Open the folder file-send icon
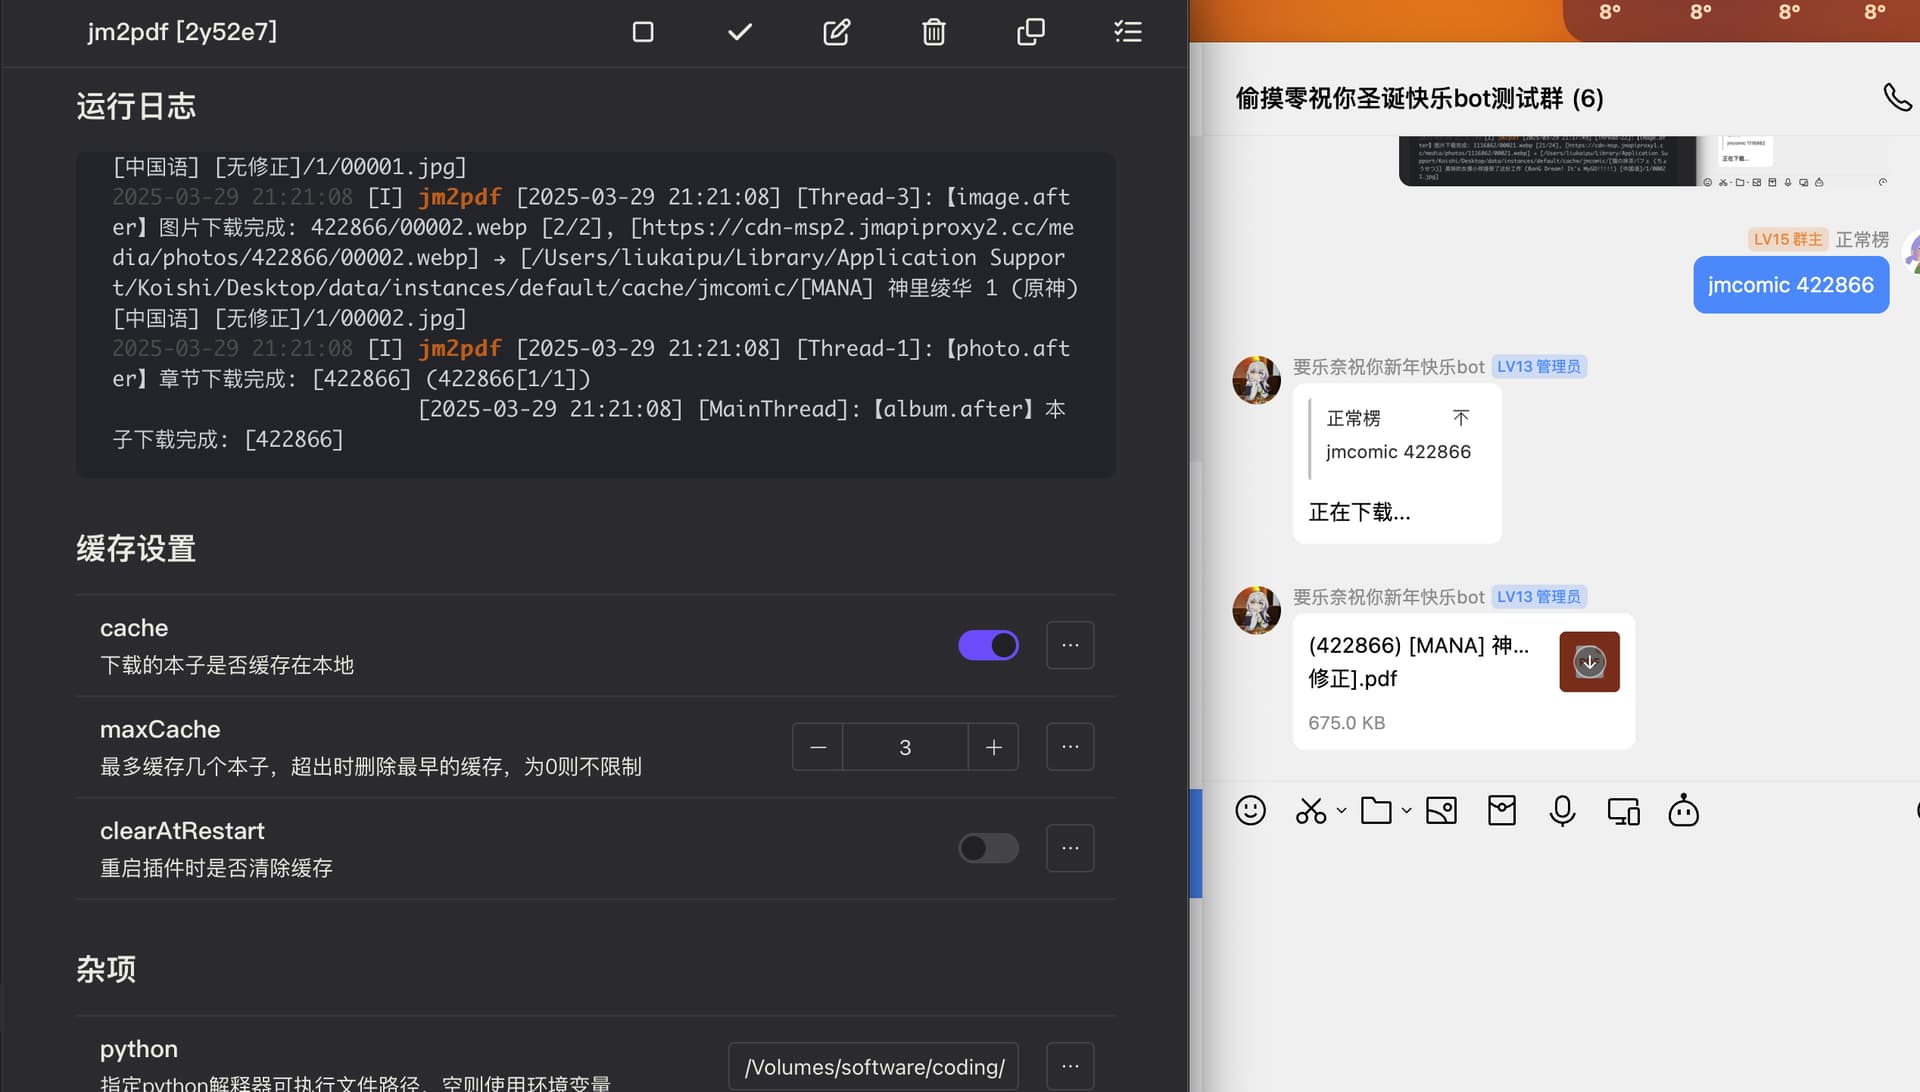Screen dimensions: 1920x1092 click(x=1376, y=810)
